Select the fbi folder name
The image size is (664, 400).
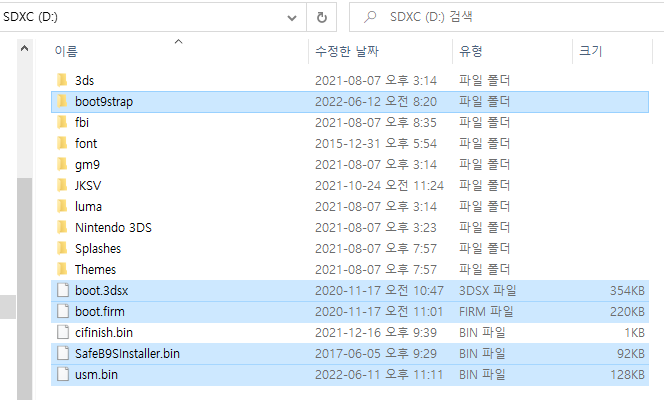(x=82, y=122)
